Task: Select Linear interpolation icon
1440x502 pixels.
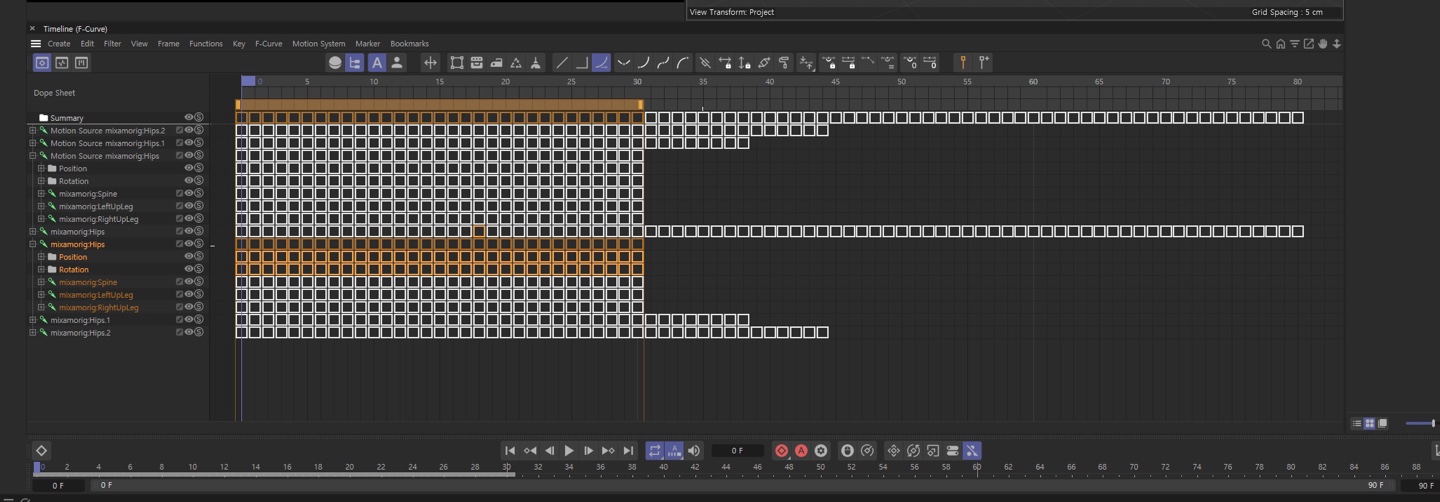Action: coord(562,63)
